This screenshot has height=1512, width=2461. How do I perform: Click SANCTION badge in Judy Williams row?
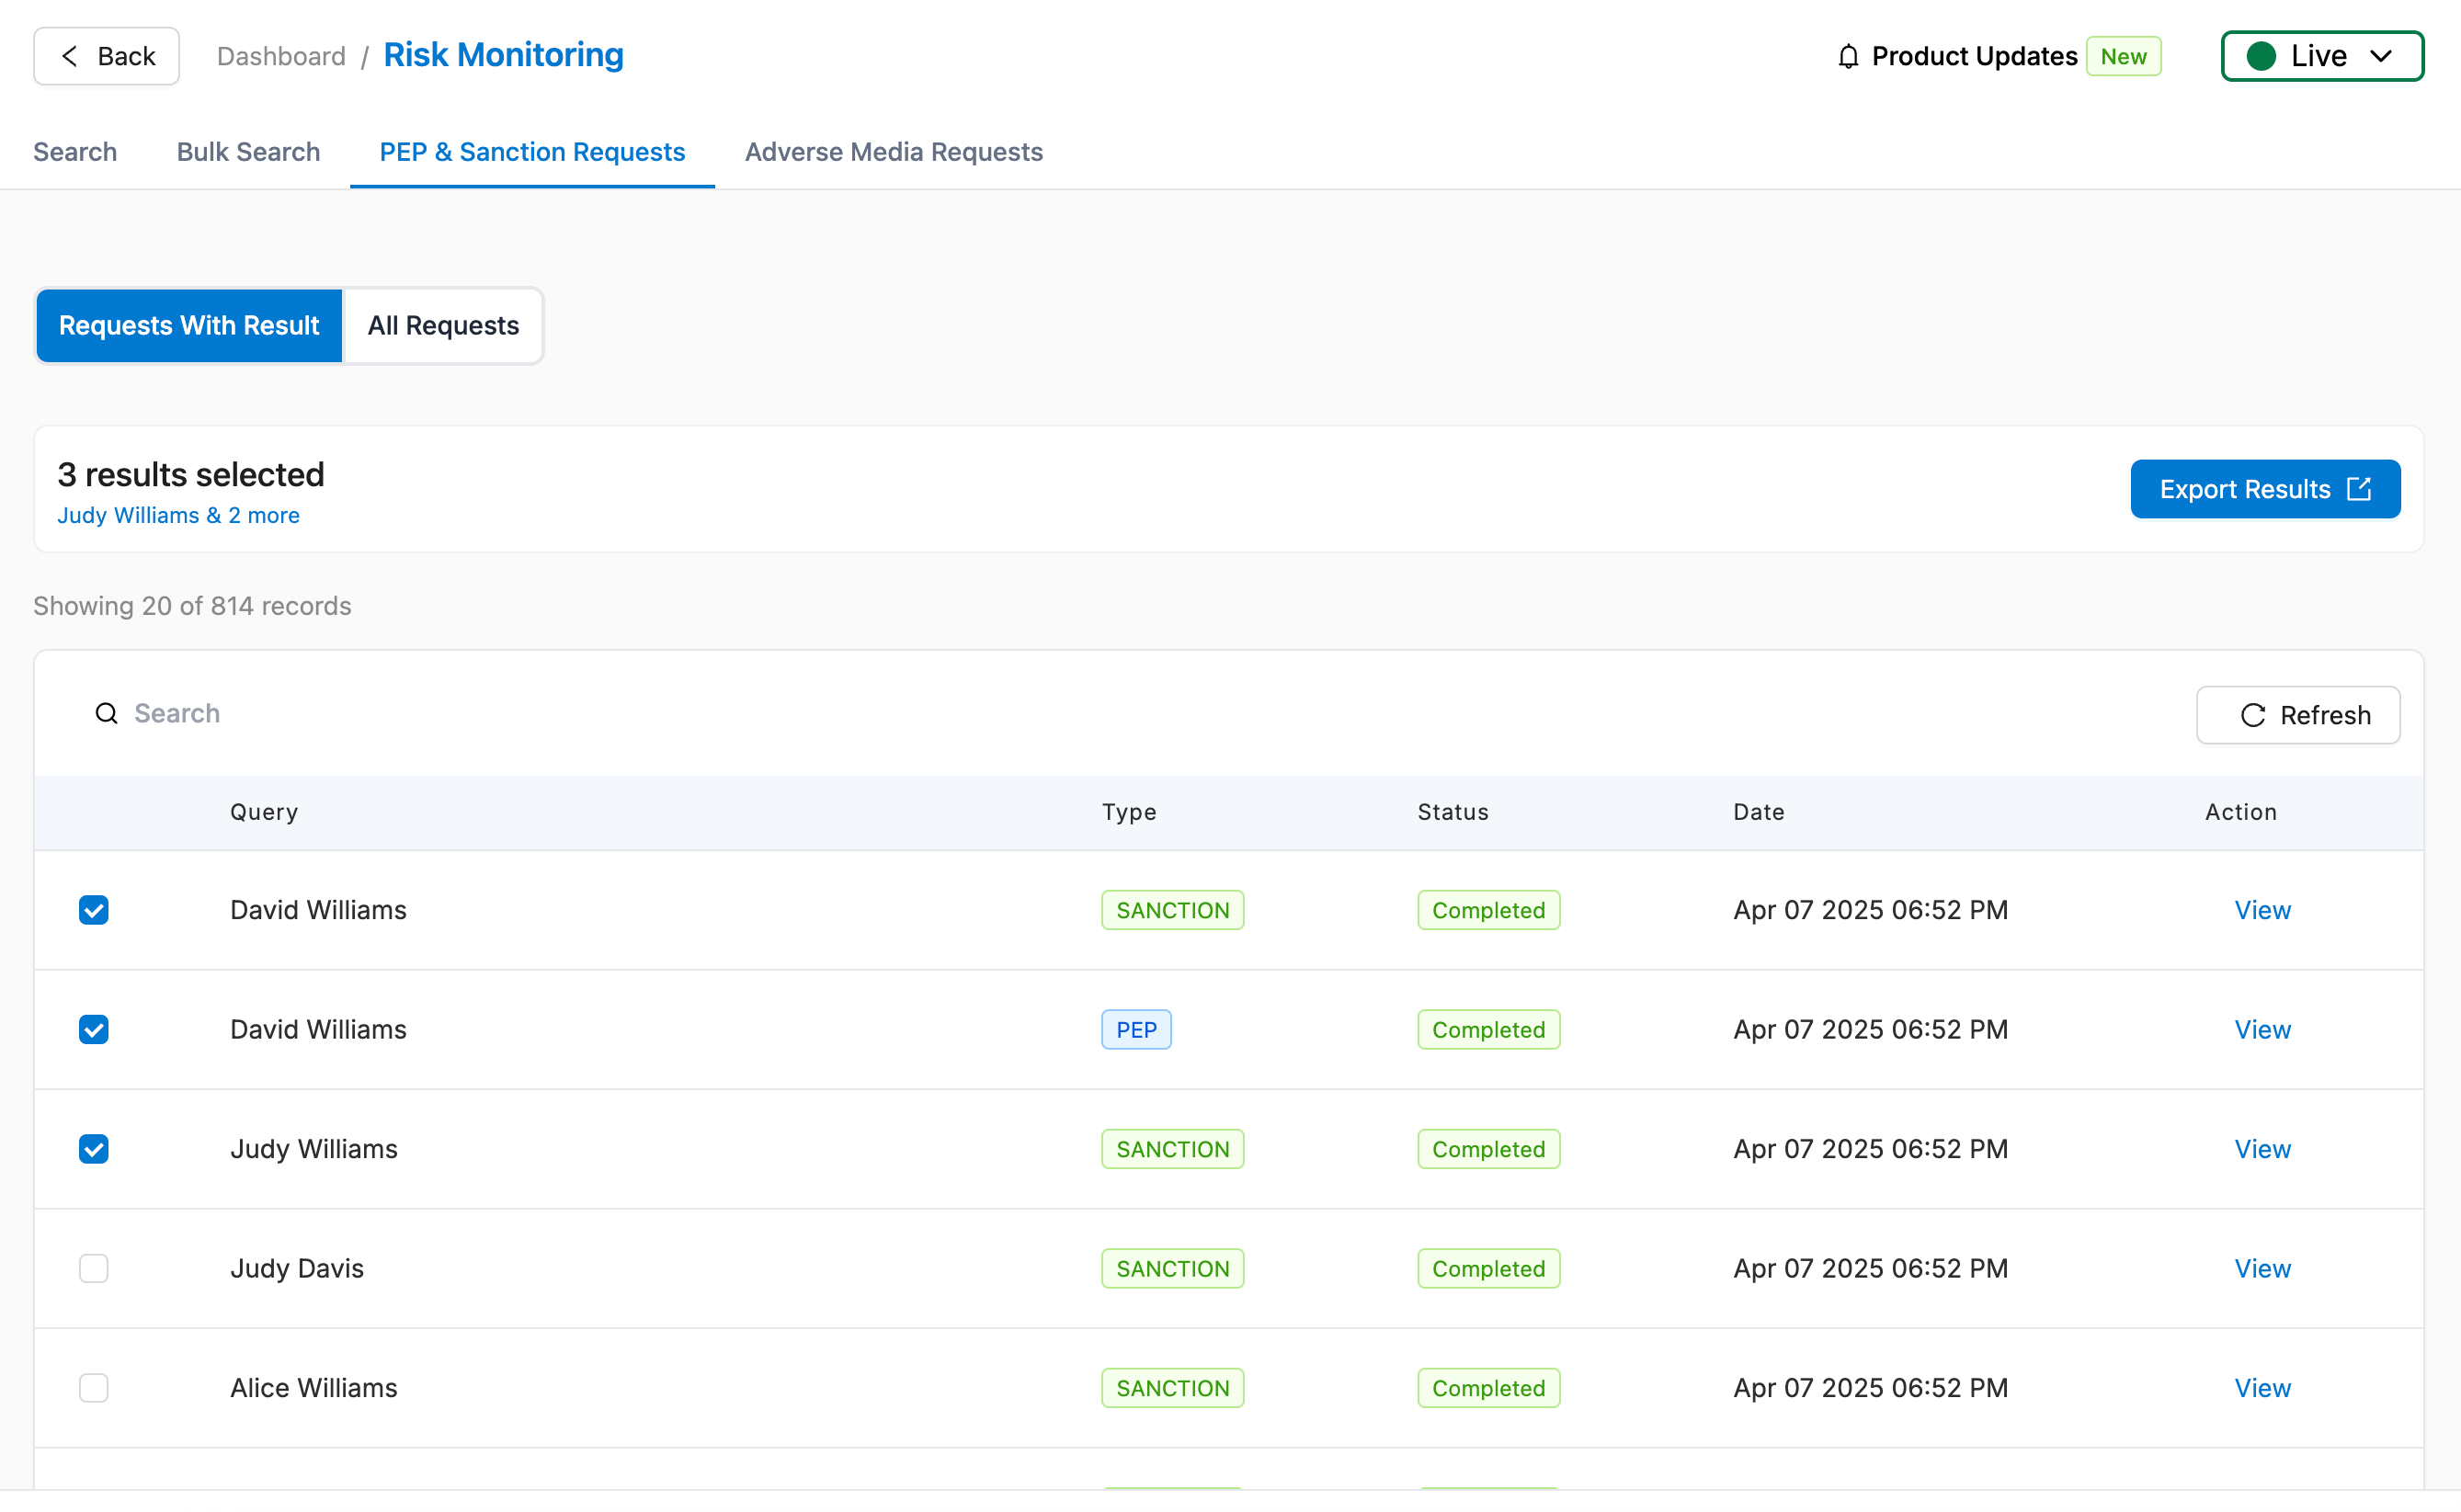[1173, 1149]
